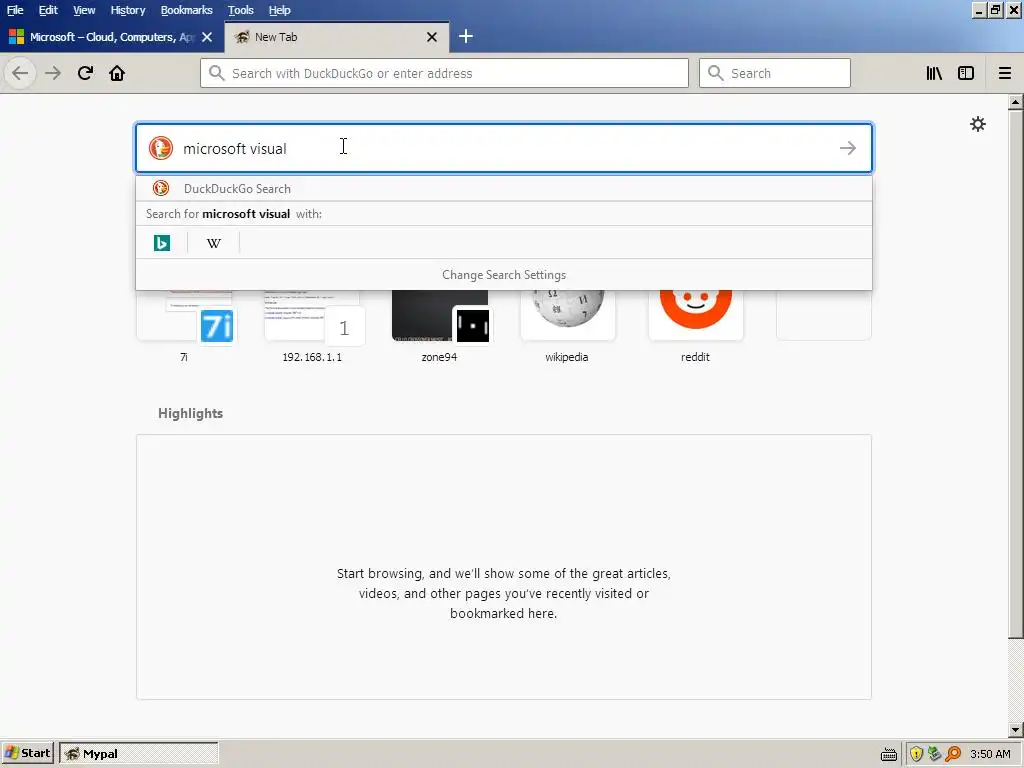Screen dimensions: 1024x768
Task: Open the Library bookmarks icon
Action: point(934,73)
